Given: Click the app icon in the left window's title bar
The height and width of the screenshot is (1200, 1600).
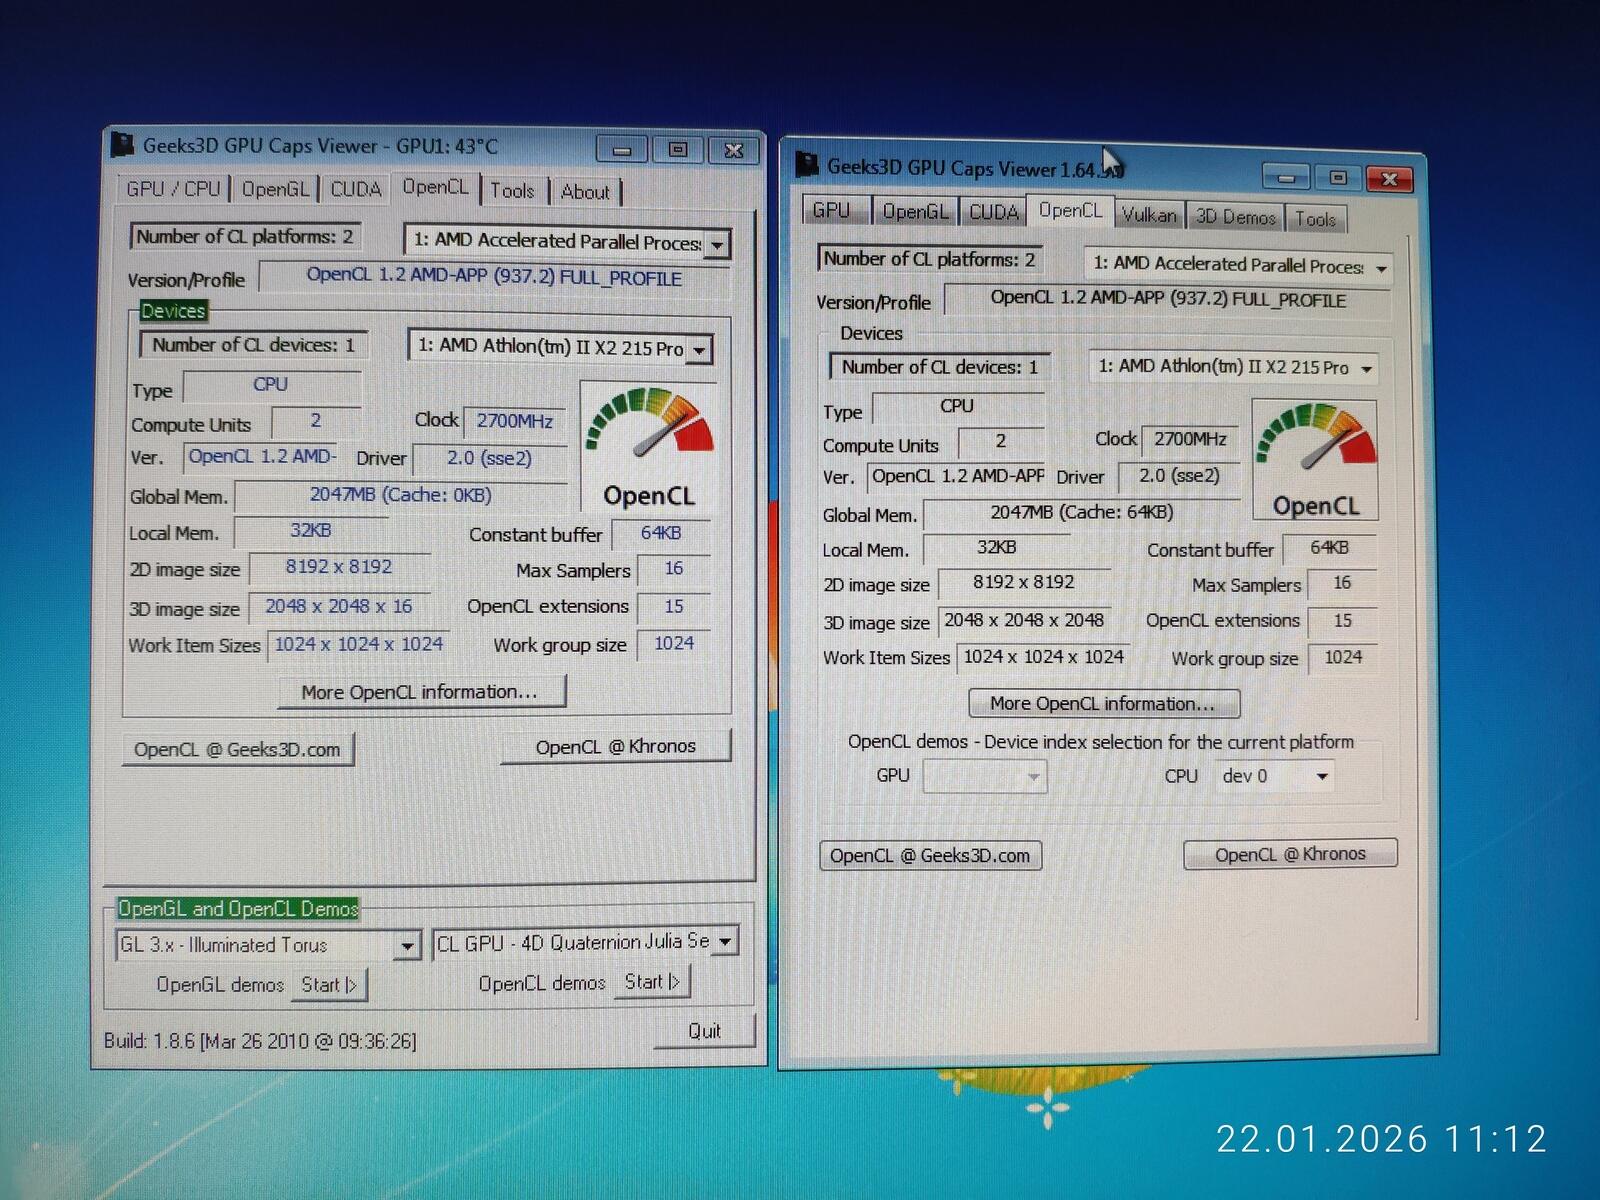Looking at the screenshot, I should [122, 145].
